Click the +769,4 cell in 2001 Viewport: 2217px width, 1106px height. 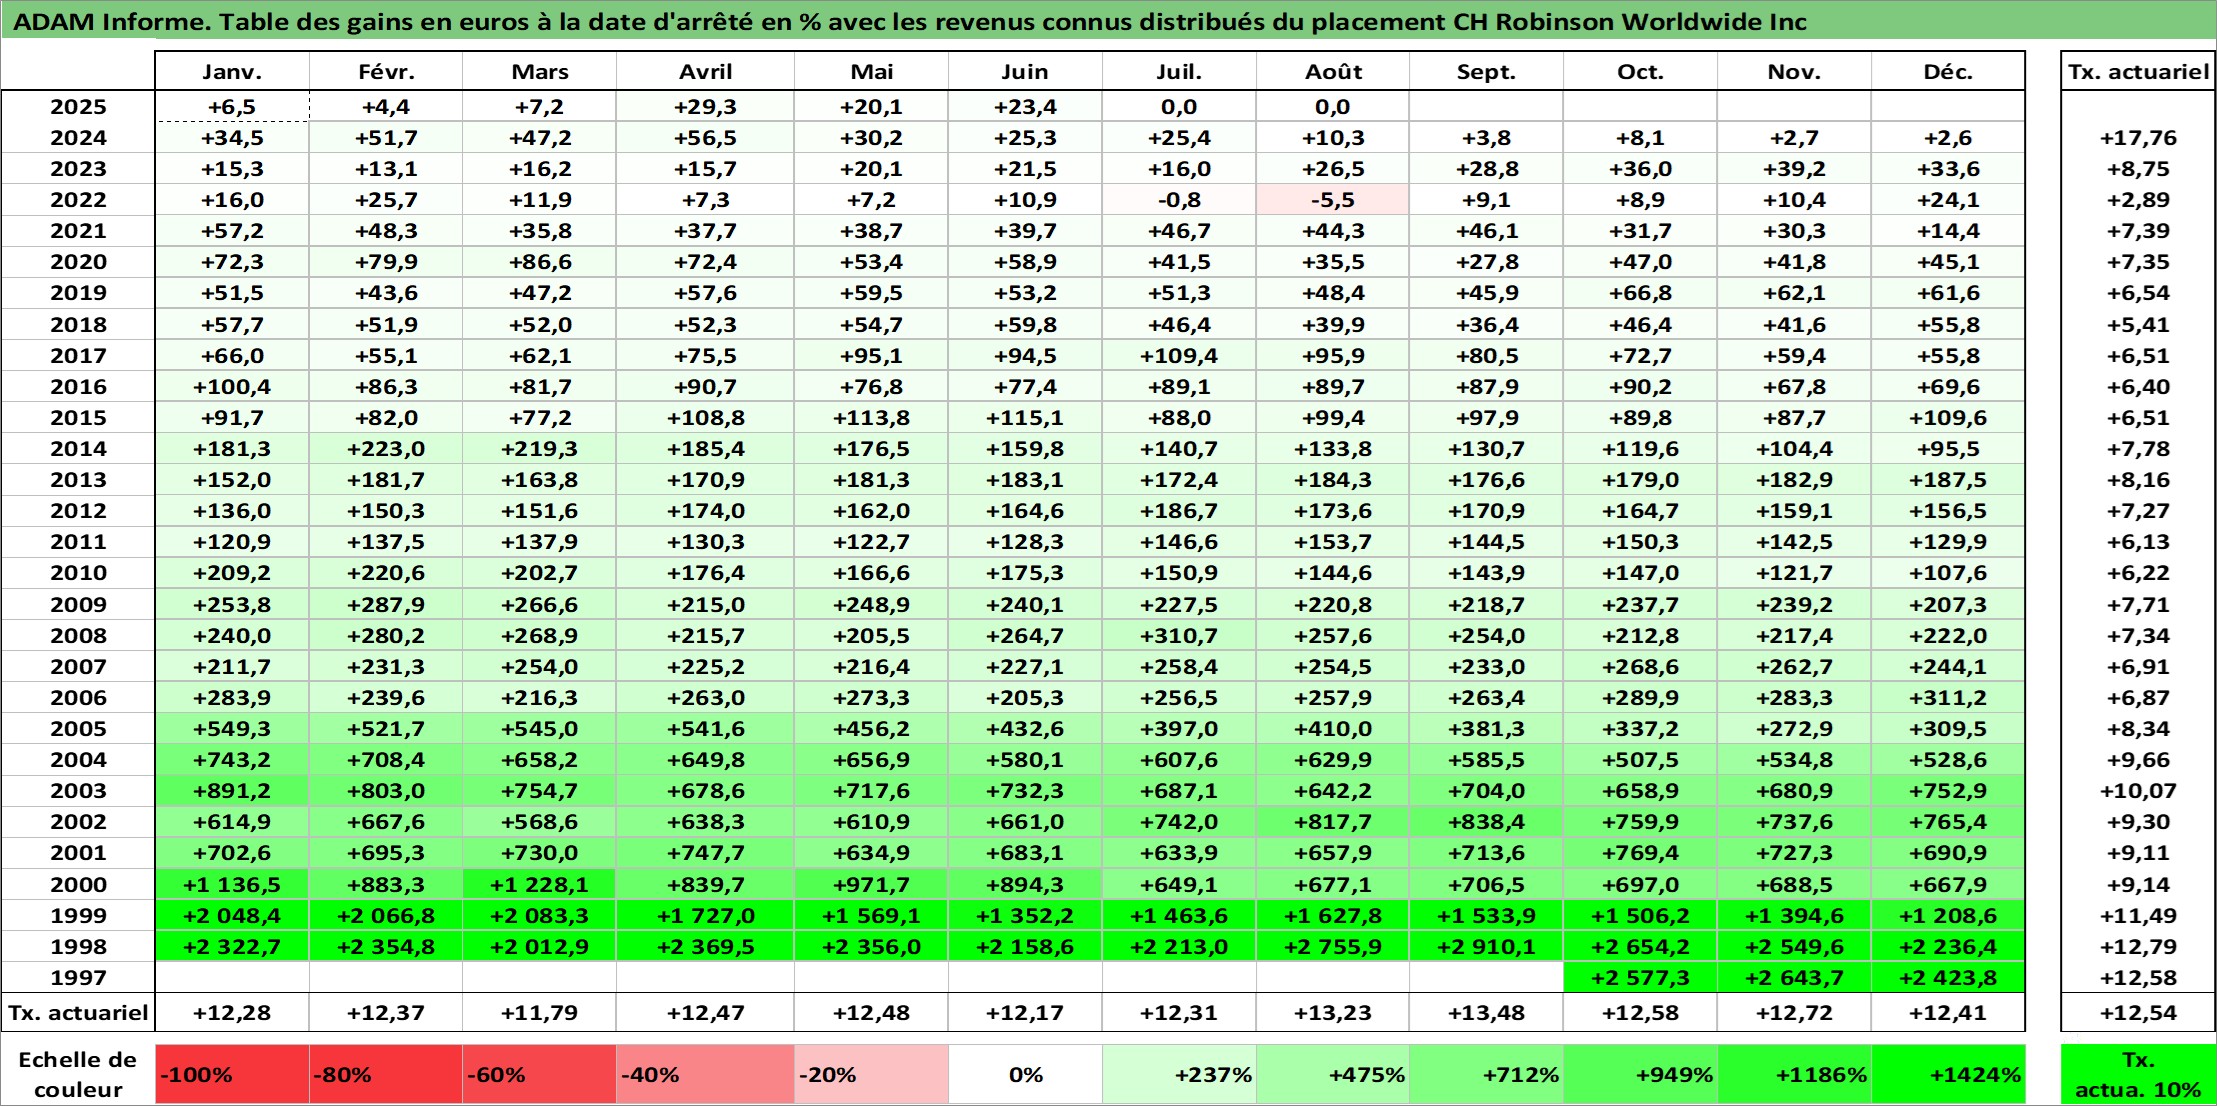(1640, 853)
